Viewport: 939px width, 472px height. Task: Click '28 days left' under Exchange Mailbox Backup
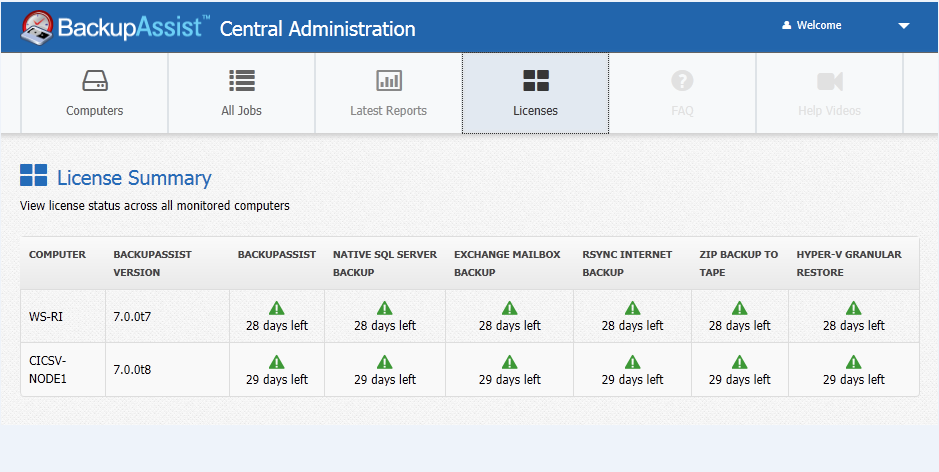510,326
